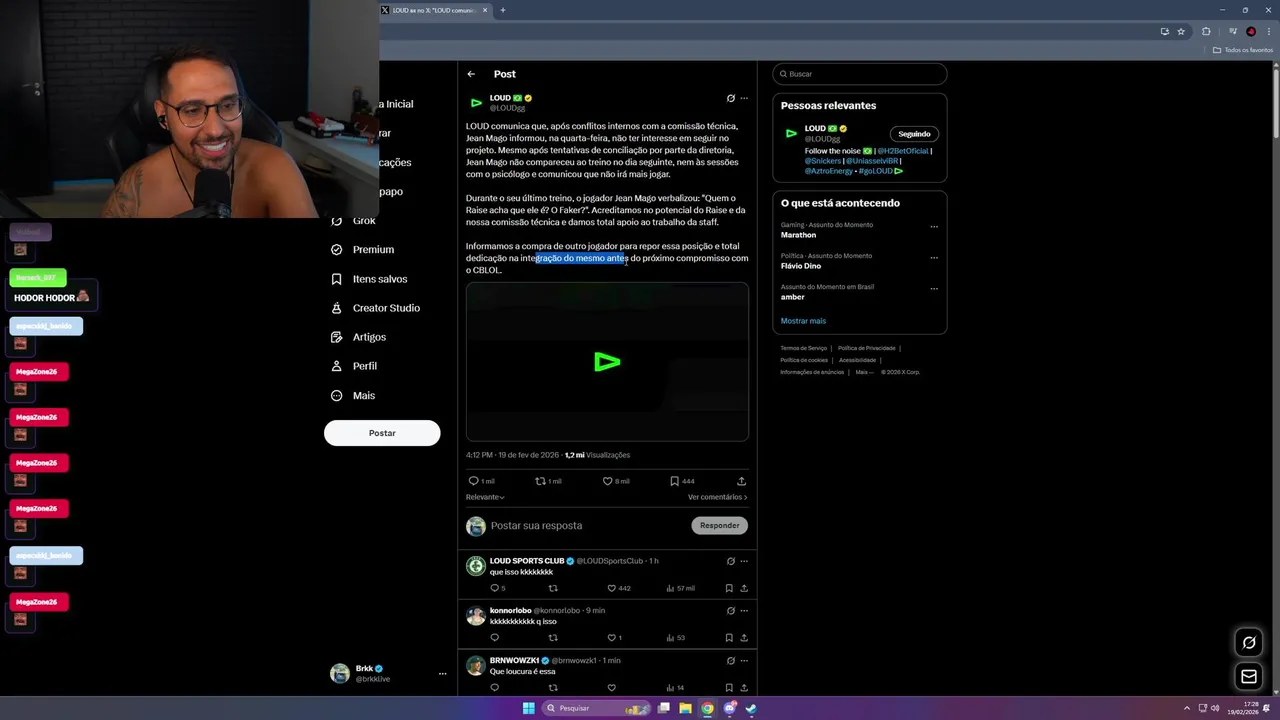Screen dimensions: 1280x720
Task: Open Artigos in sidebar
Action: click(x=359, y=337)
